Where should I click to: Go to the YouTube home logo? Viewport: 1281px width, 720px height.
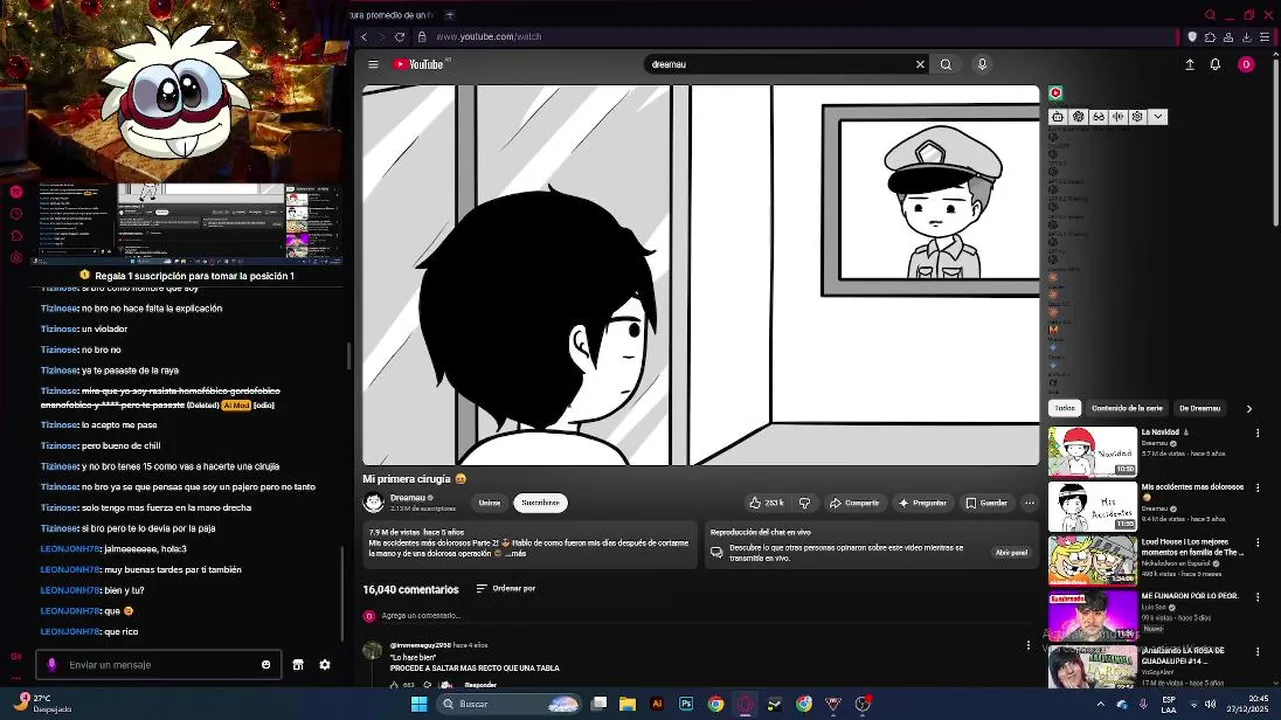418,64
